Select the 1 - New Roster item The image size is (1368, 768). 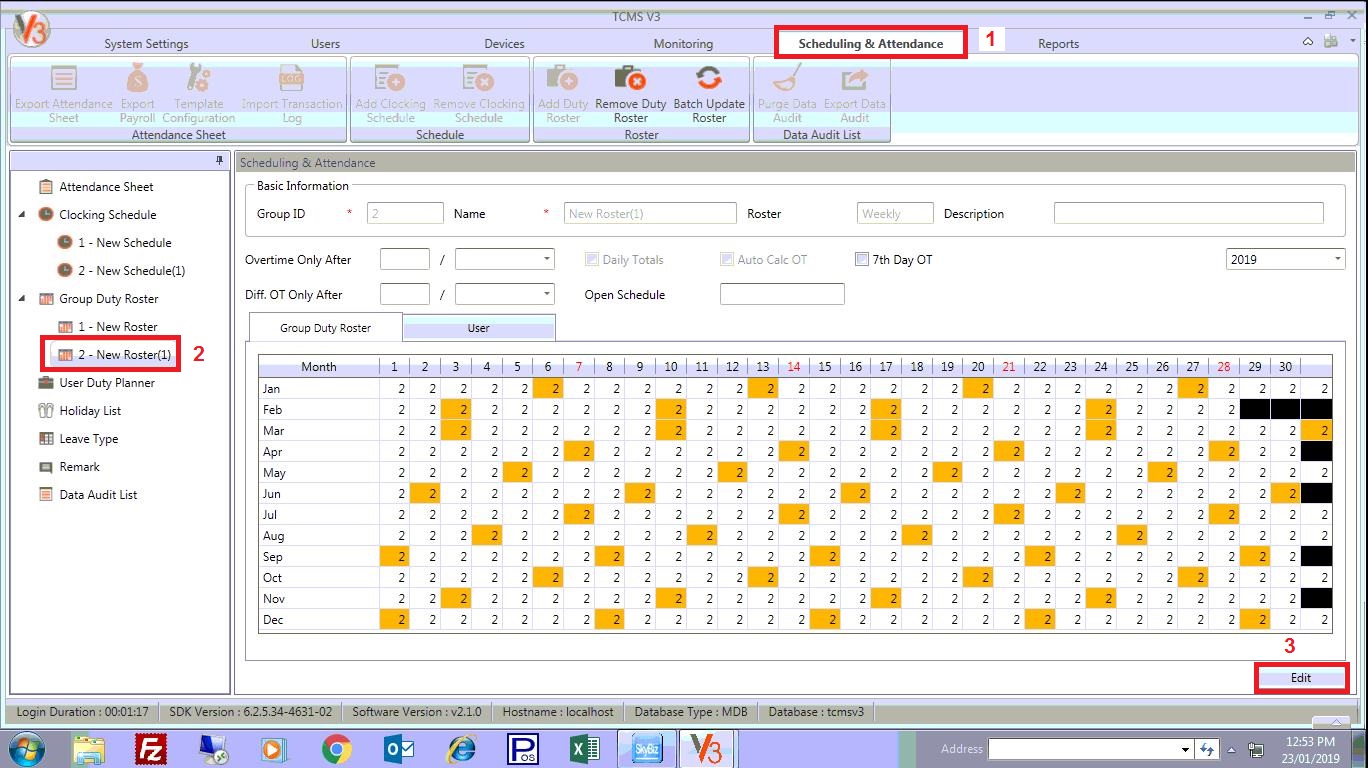[x=117, y=327]
